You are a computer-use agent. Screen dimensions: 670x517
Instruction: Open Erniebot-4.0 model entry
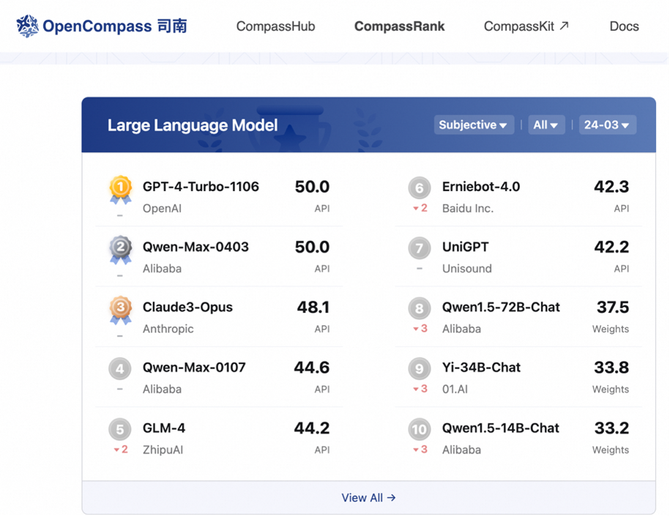point(481,187)
